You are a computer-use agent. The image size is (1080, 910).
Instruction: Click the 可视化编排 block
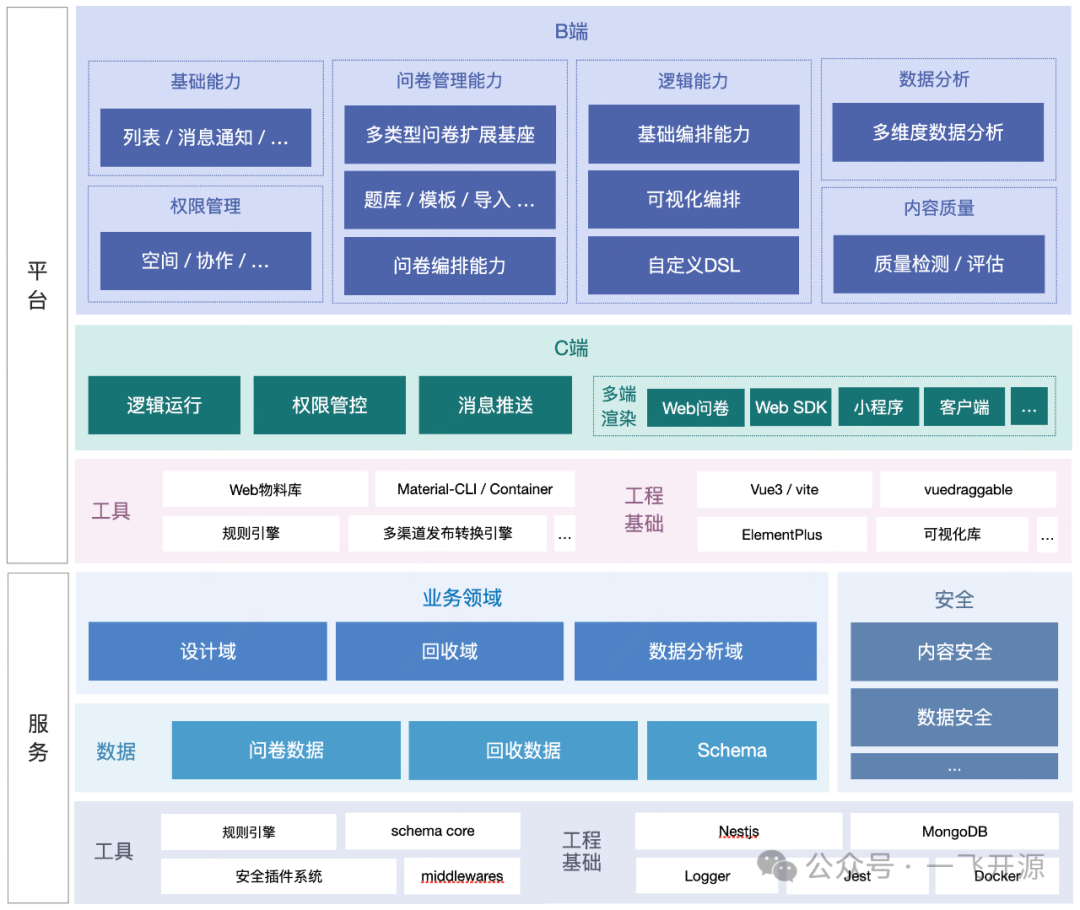coord(694,199)
